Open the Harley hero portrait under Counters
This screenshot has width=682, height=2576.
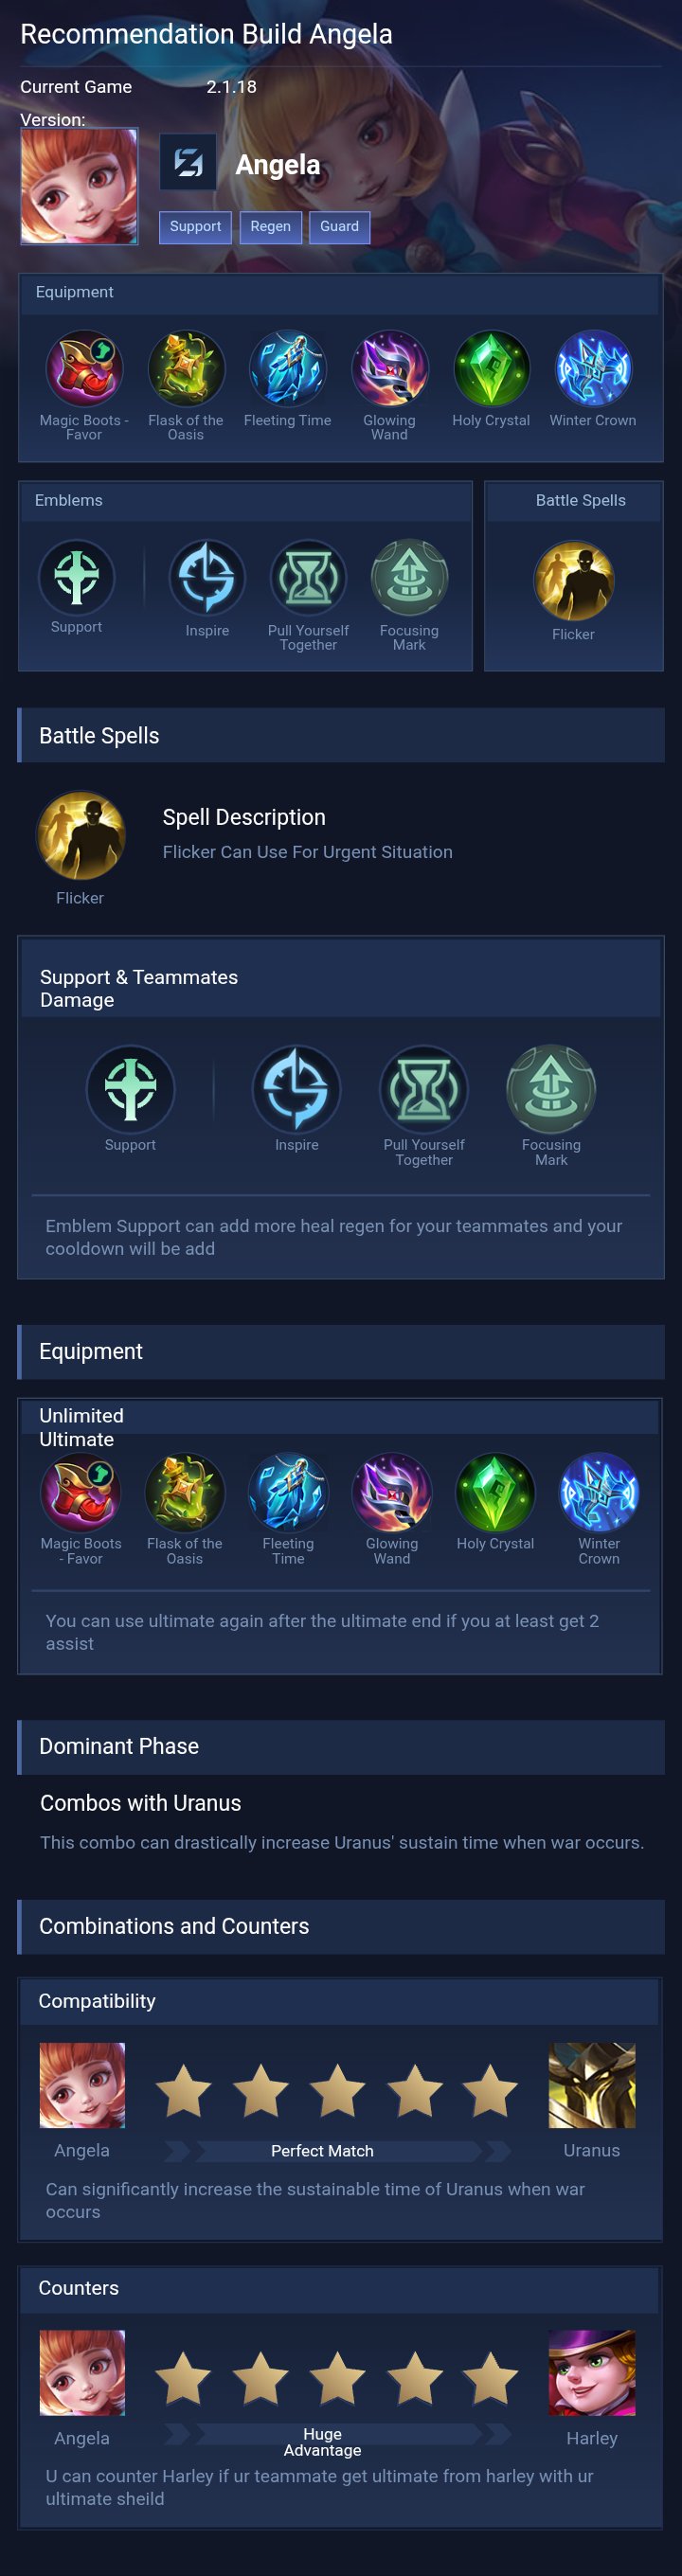tap(592, 2372)
